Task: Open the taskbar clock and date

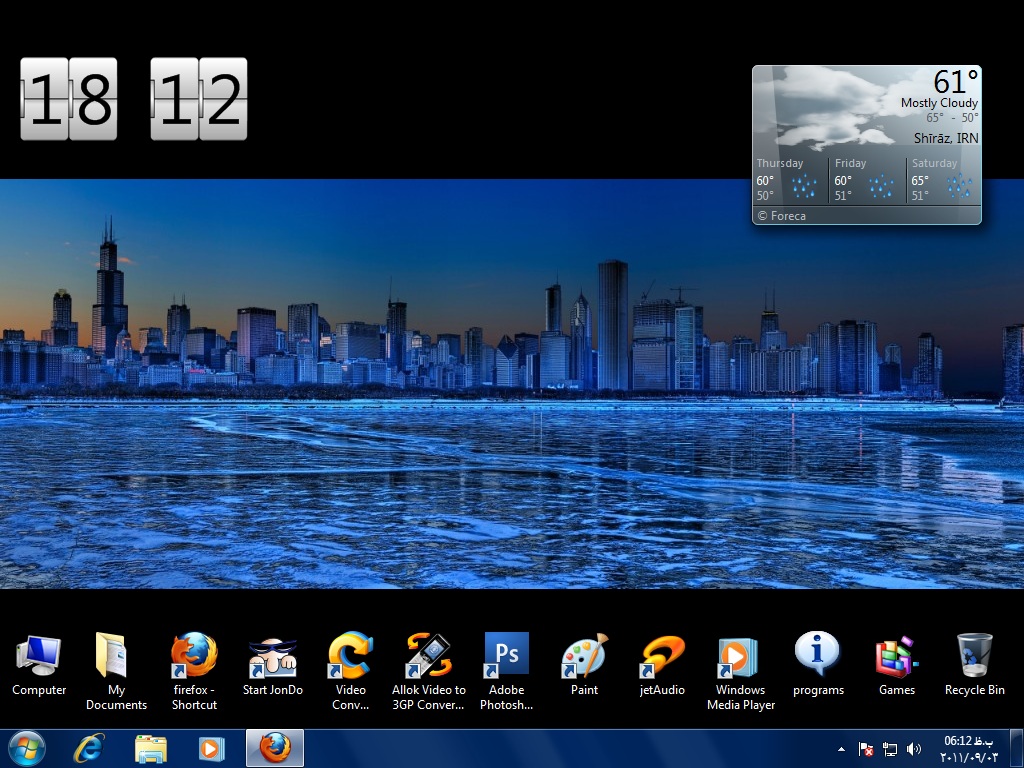Action: [969, 749]
